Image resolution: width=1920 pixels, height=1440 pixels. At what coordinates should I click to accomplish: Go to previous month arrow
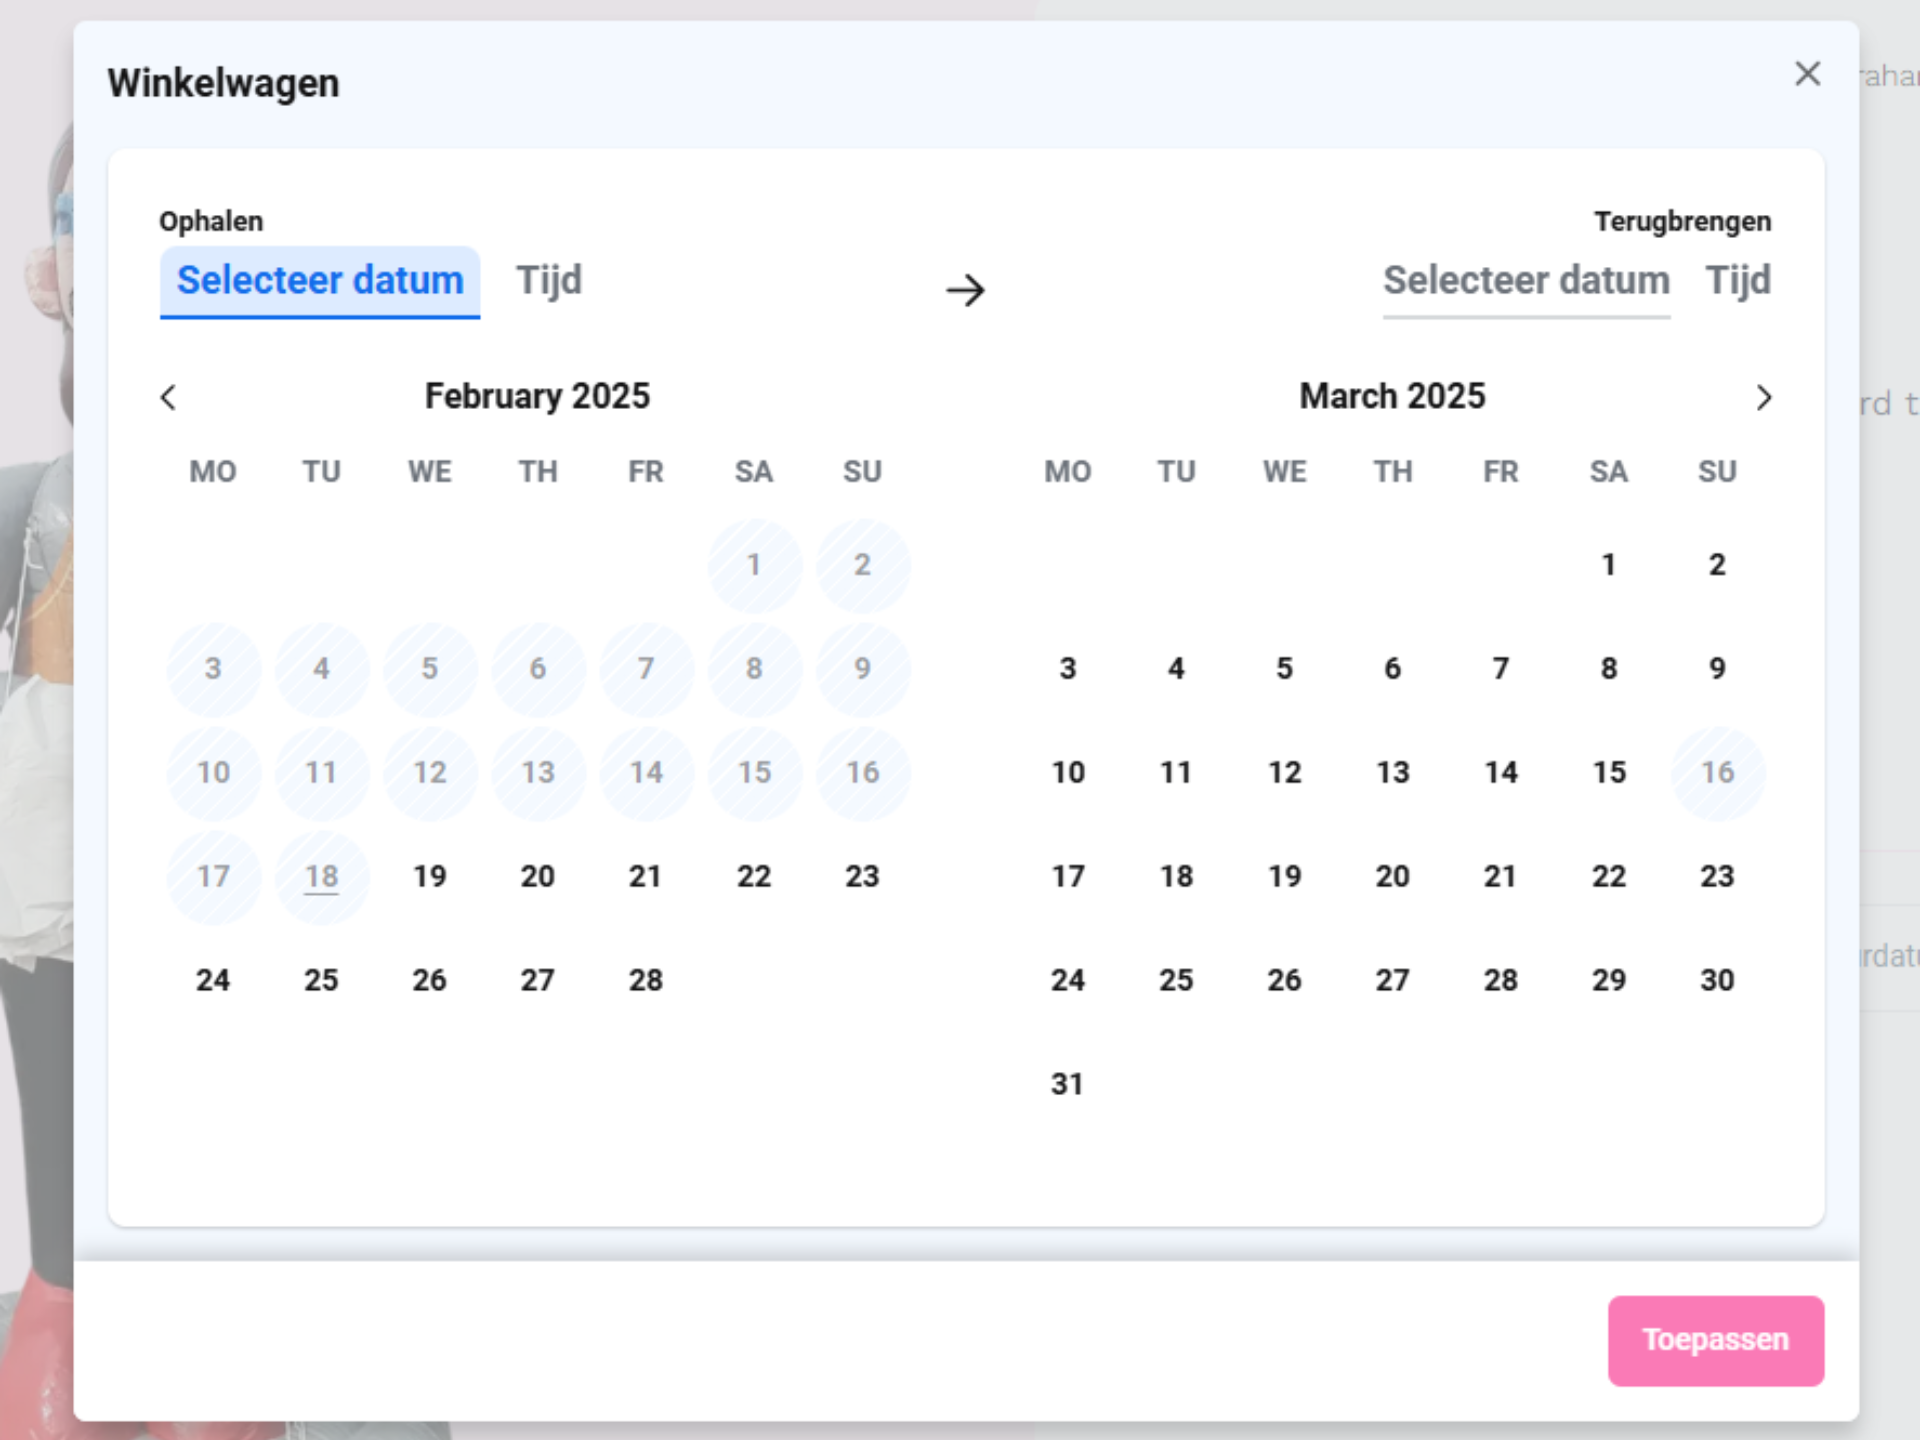point(168,398)
